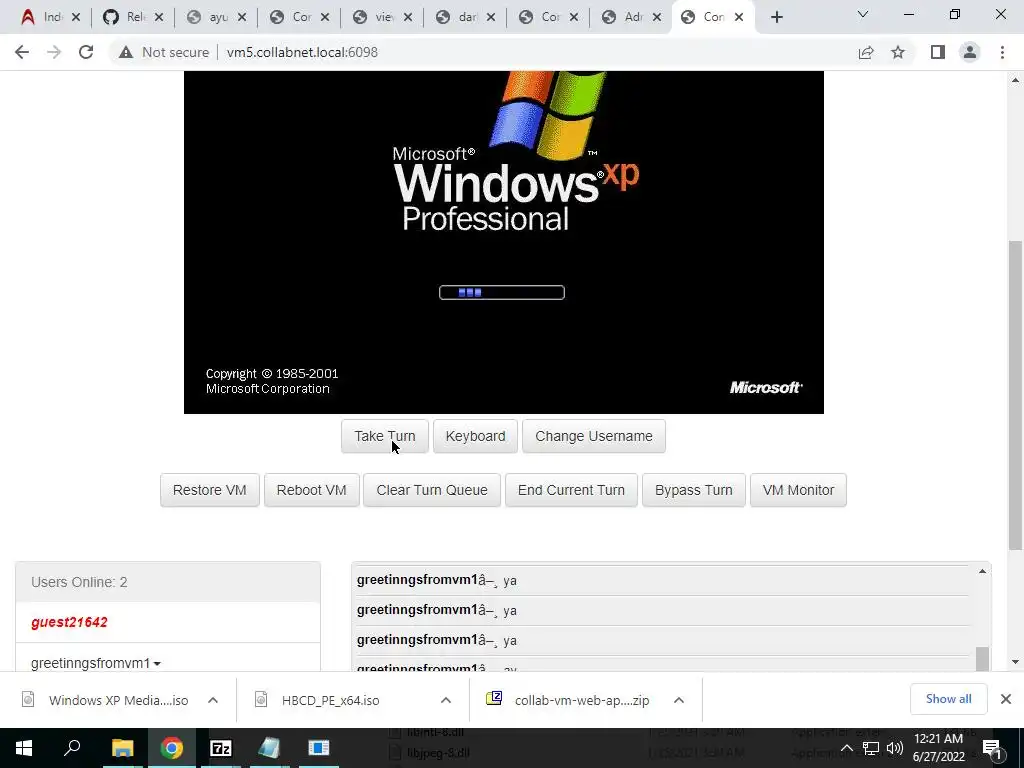The height and width of the screenshot is (768, 1024).
Task: Open Chrome profile avatar
Action: click(x=970, y=52)
